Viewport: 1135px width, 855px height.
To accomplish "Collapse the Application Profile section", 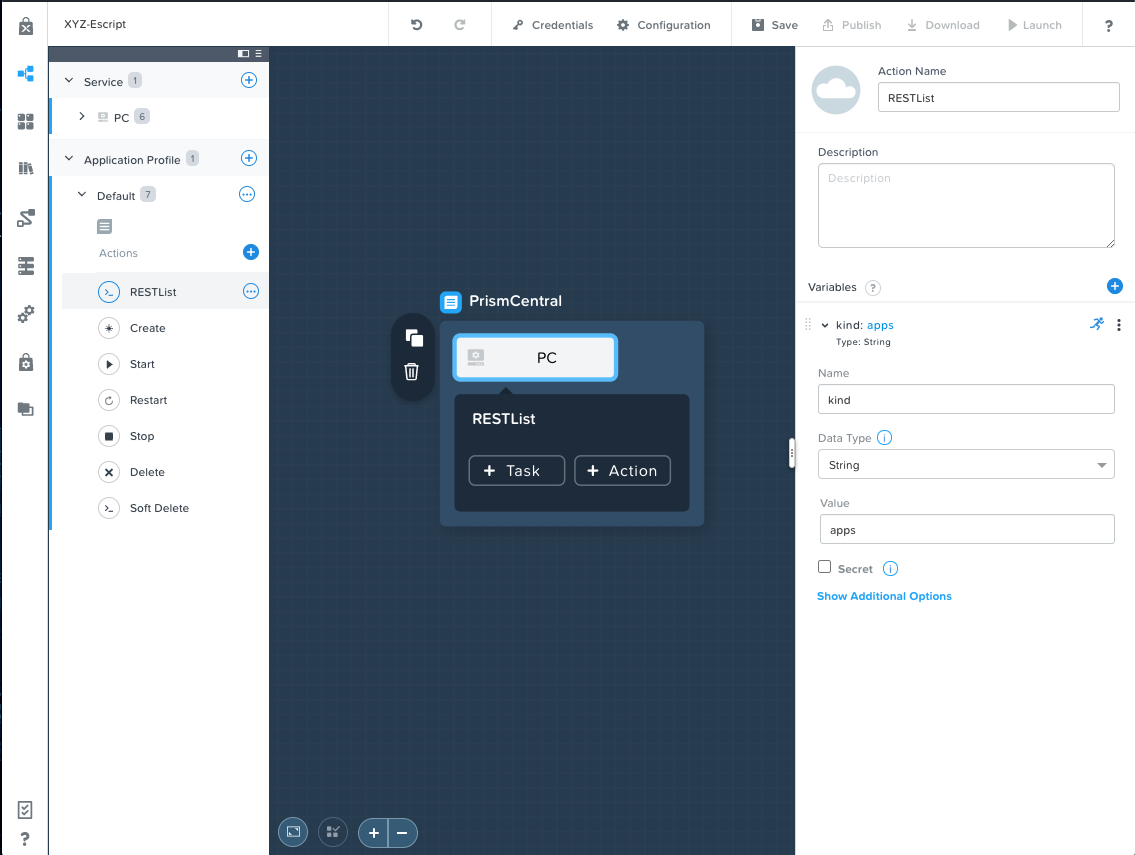I will click(69, 158).
